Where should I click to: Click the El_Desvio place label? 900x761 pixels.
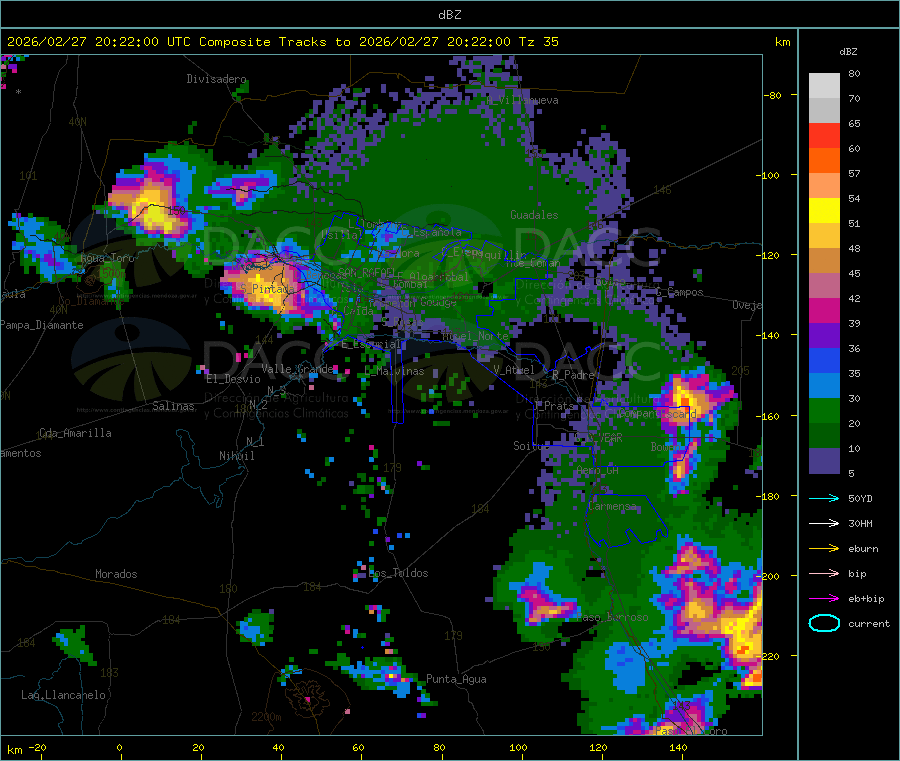[234, 379]
